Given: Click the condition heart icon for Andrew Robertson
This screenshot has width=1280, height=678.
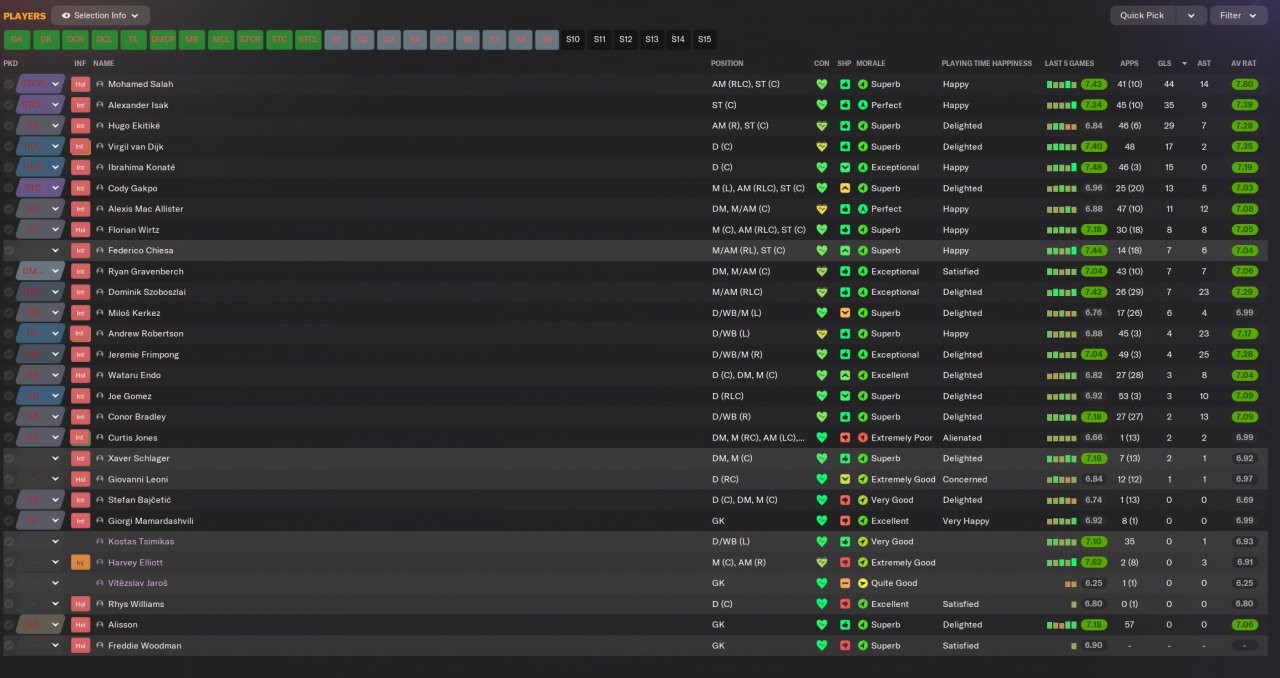Looking at the screenshot, I should click(x=822, y=334).
